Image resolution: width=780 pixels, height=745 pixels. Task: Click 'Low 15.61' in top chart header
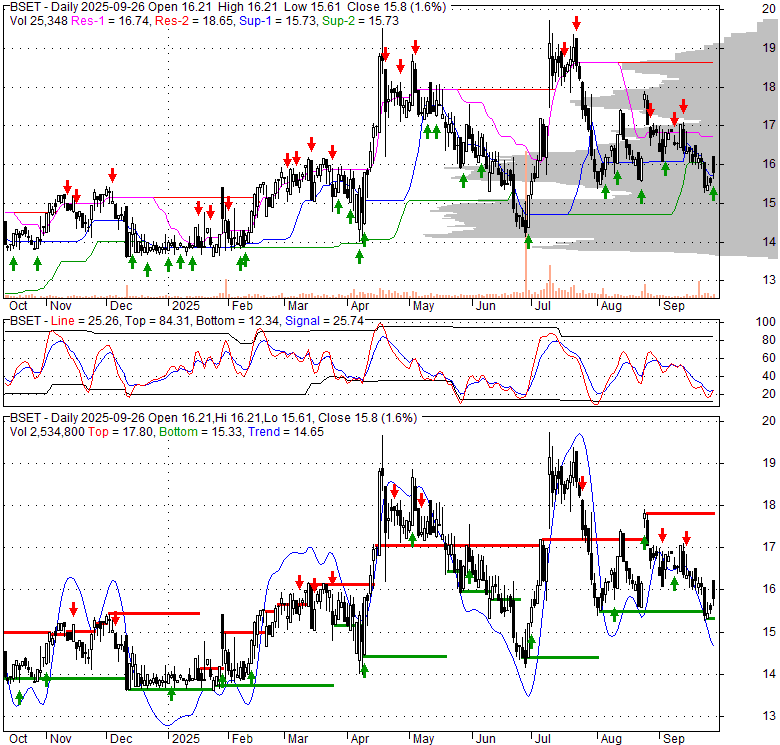312,7
